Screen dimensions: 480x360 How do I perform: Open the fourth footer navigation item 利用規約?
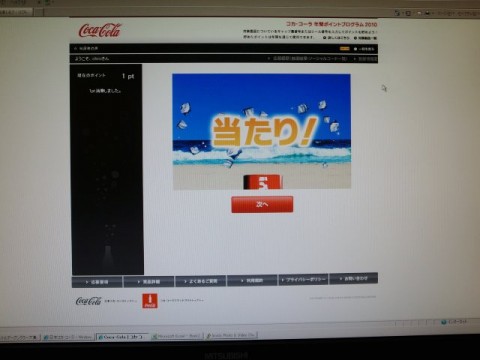(252, 281)
